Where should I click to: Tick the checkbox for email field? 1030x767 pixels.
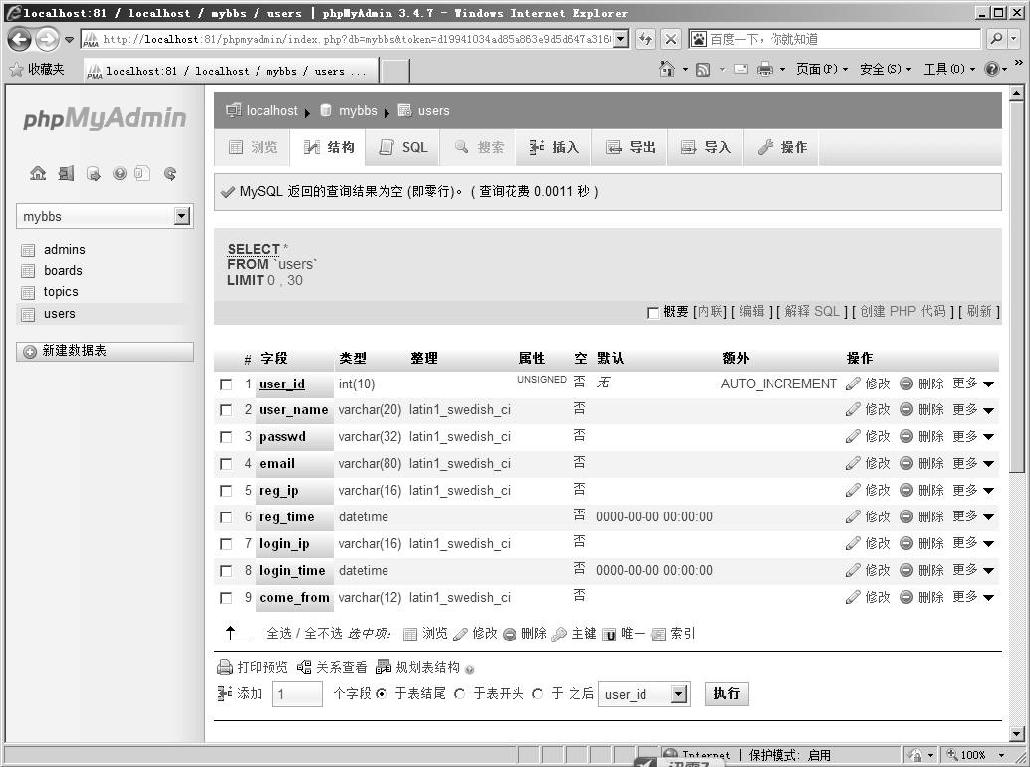pos(226,464)
